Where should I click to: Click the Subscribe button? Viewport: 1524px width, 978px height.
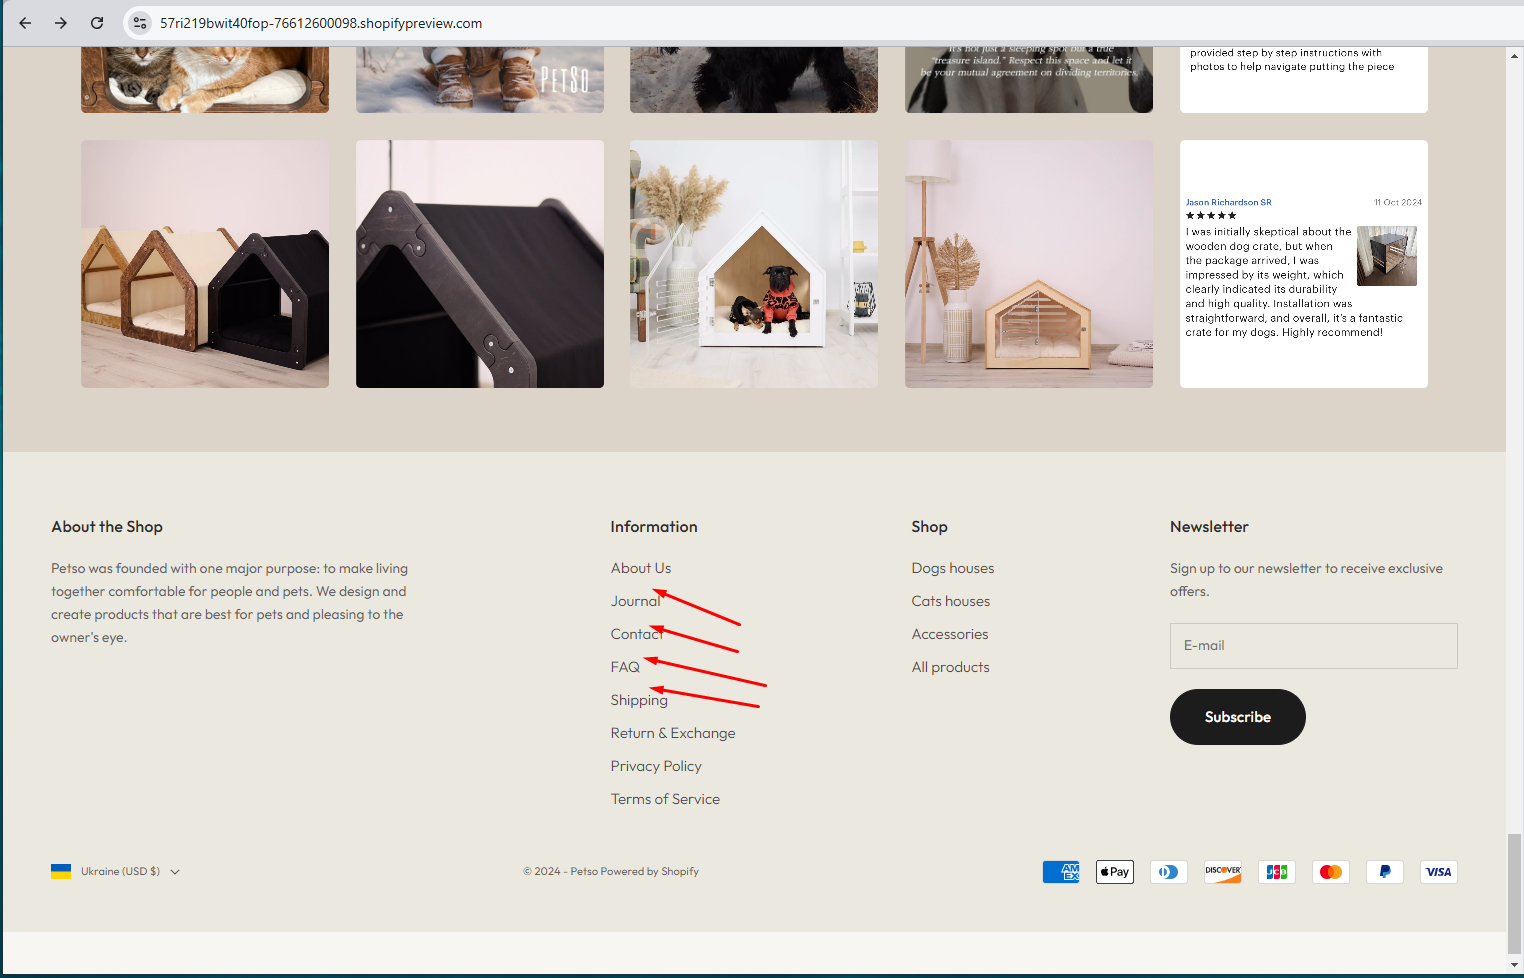pyautogui.click(x=1238, y=717)
